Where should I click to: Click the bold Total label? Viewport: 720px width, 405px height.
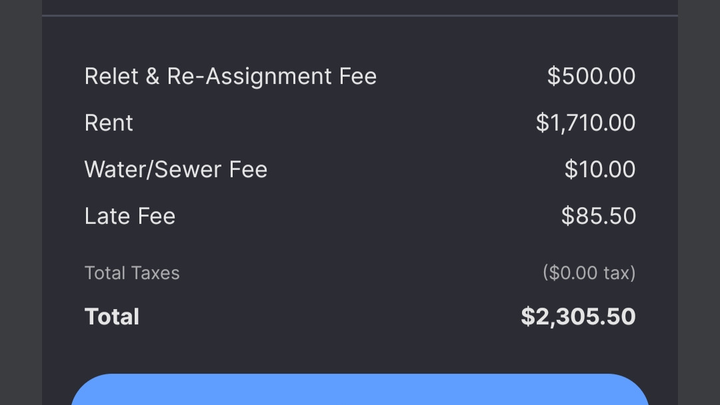[x=112, y=317]
